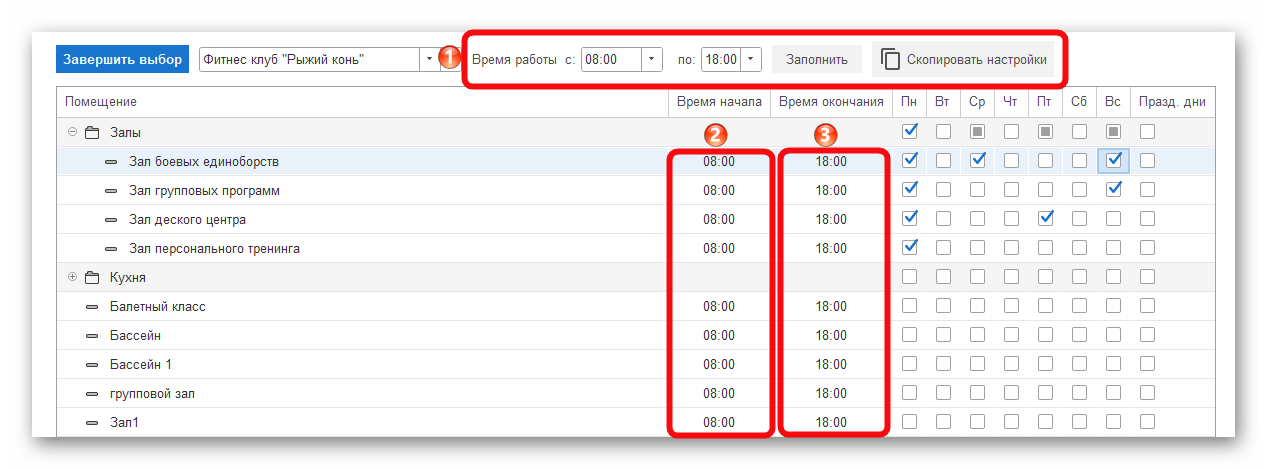
Task: Click the Залы folder icon
Action: click(x=91, y=132)
